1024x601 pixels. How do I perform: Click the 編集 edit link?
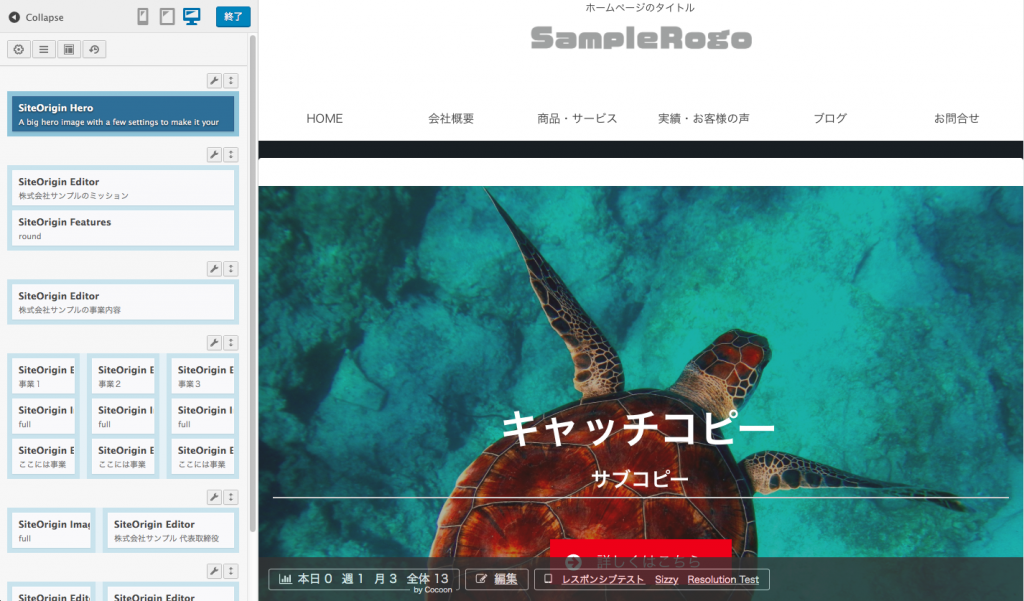(x=497, y=579)
